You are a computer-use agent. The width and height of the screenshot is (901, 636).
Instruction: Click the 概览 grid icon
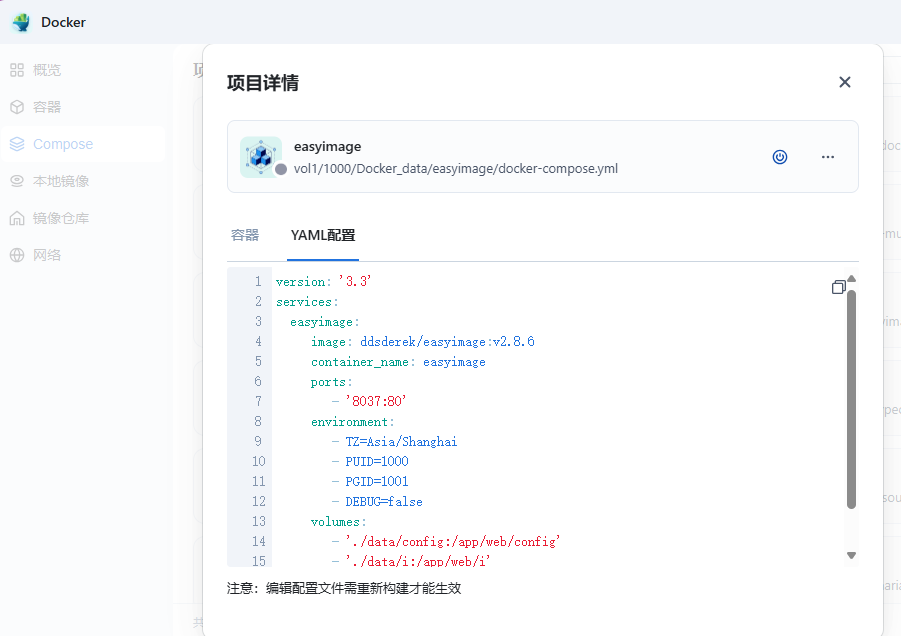coord(17,70)
